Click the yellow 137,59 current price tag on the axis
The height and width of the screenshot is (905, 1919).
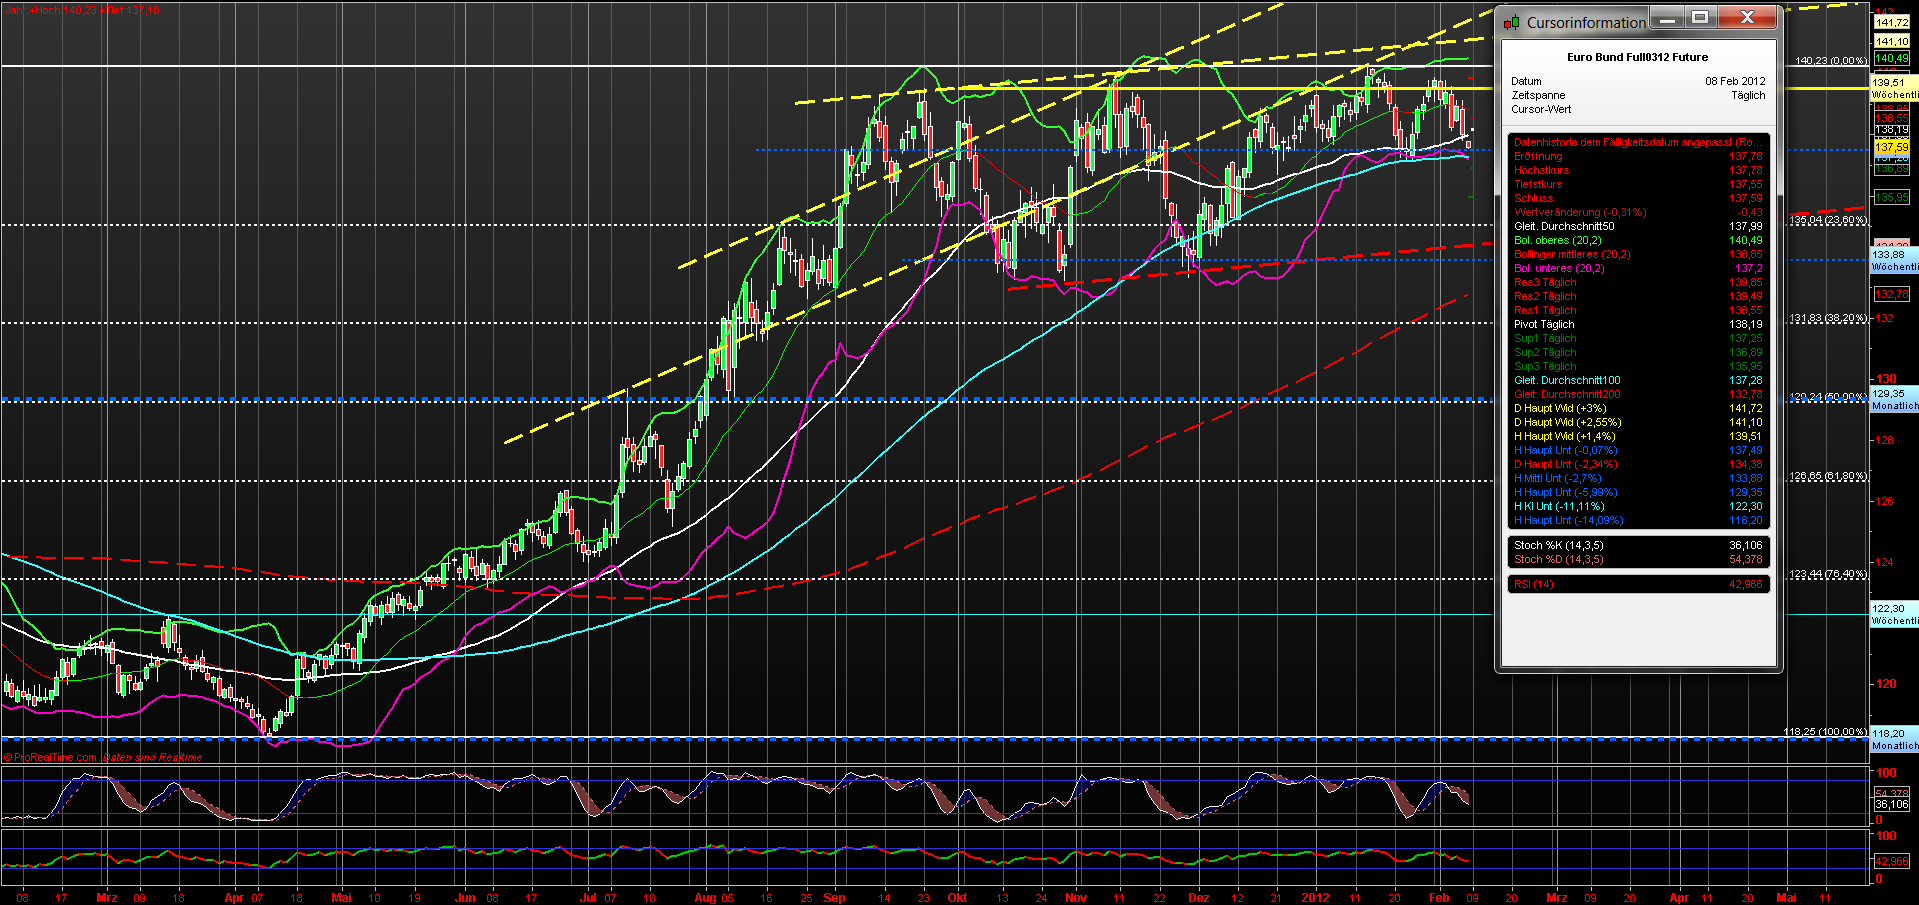click(1891, 147)
